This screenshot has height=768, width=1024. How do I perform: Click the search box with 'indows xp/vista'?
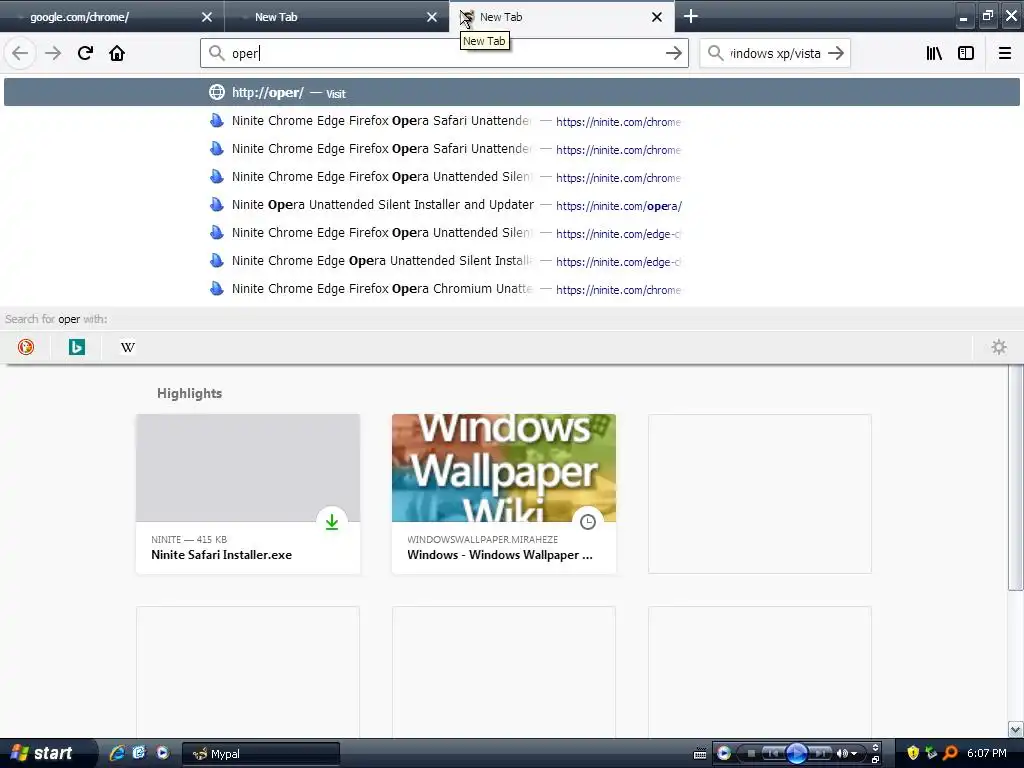pos(775,53)
